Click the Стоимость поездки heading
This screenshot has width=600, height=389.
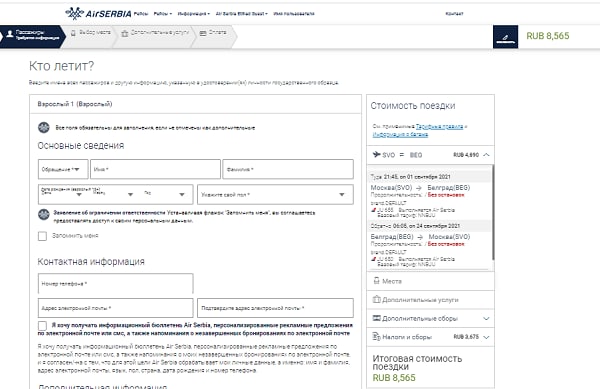tap(412, 106)
